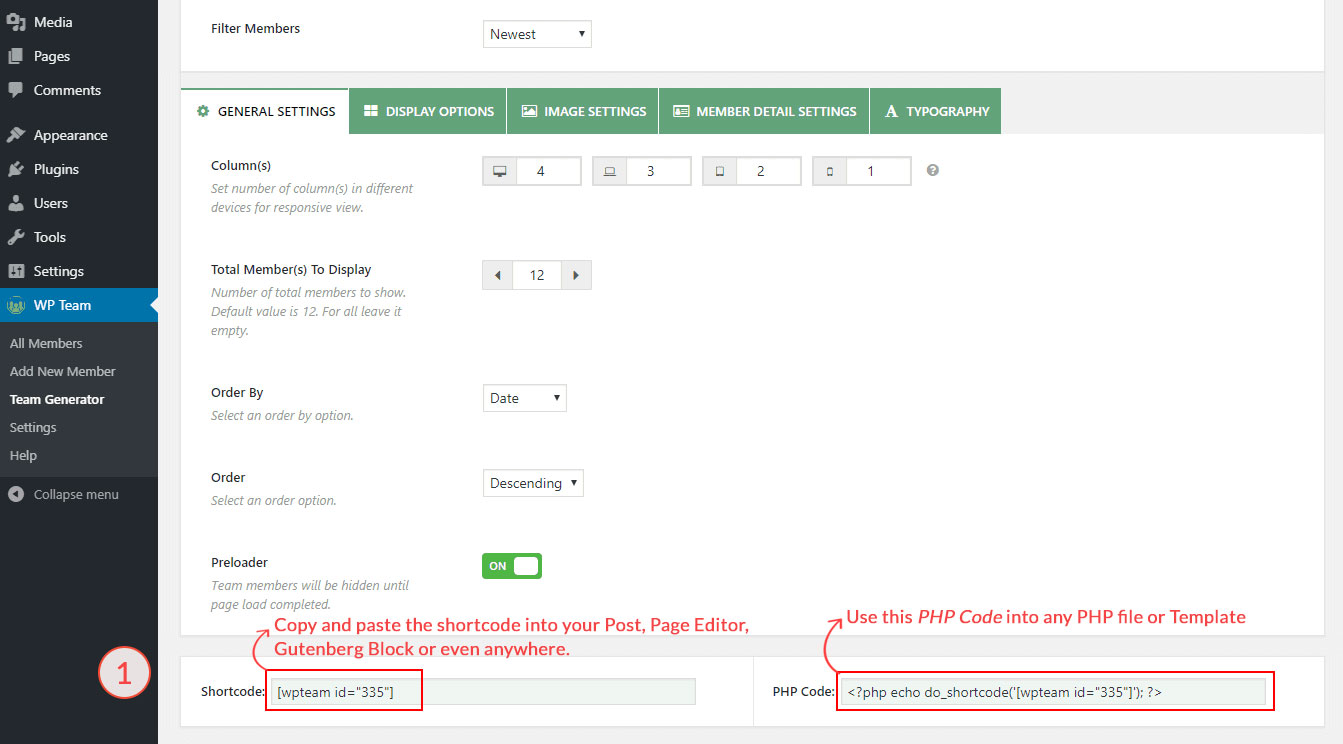This screenshot has height=744, width=1343.
Task: Click the Media icon in sidebar
Action: [x=16, y=22]
